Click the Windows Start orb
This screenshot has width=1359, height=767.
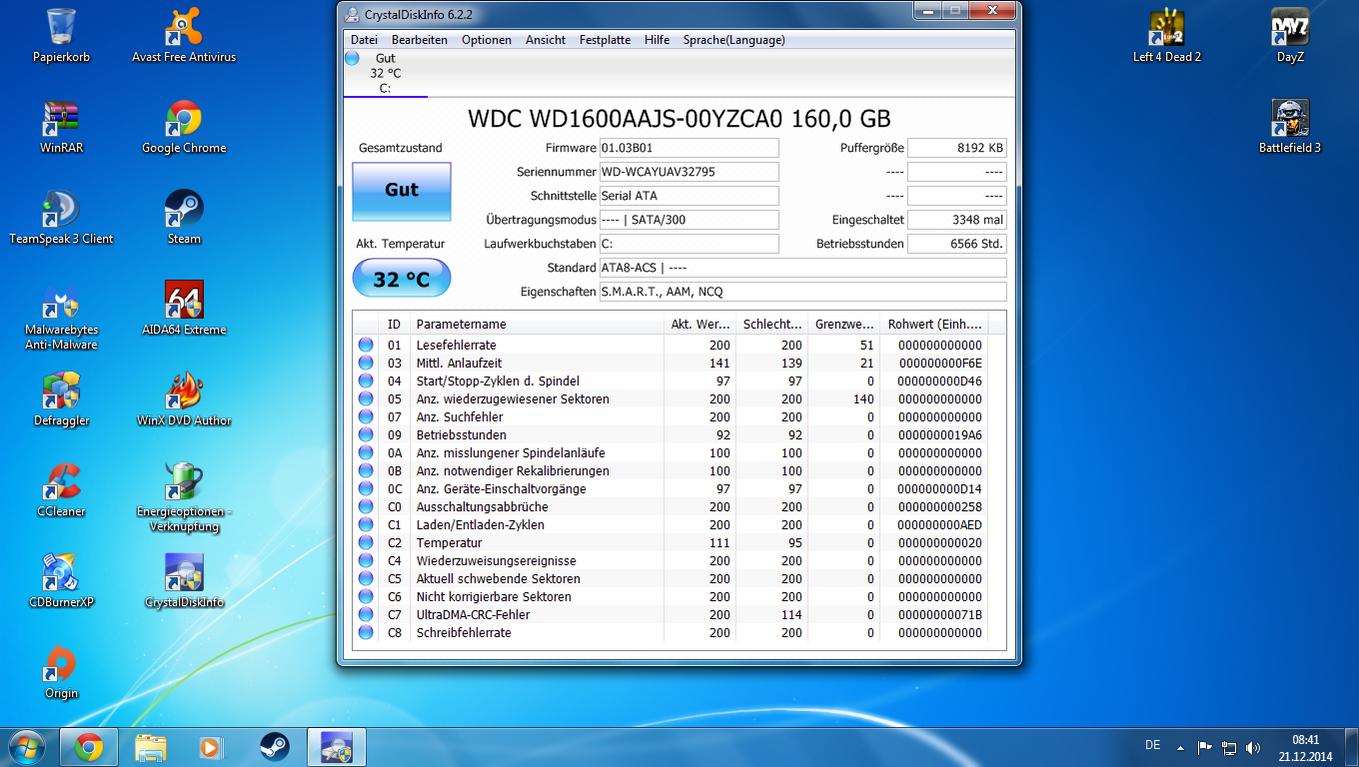(x=26, y=747)
